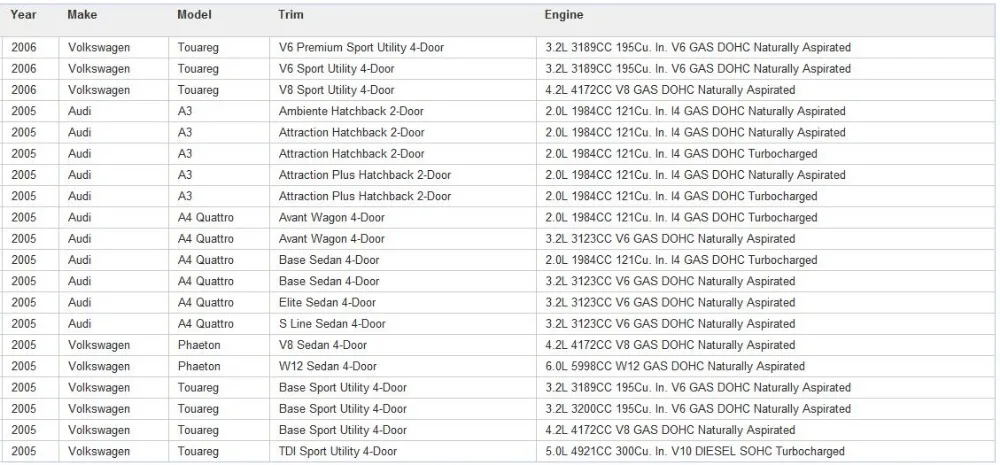Select the Ambiente Hatchback 2-Door trim cell
This screenshot has width=1000, height=465.
click(x=403, y=112)
